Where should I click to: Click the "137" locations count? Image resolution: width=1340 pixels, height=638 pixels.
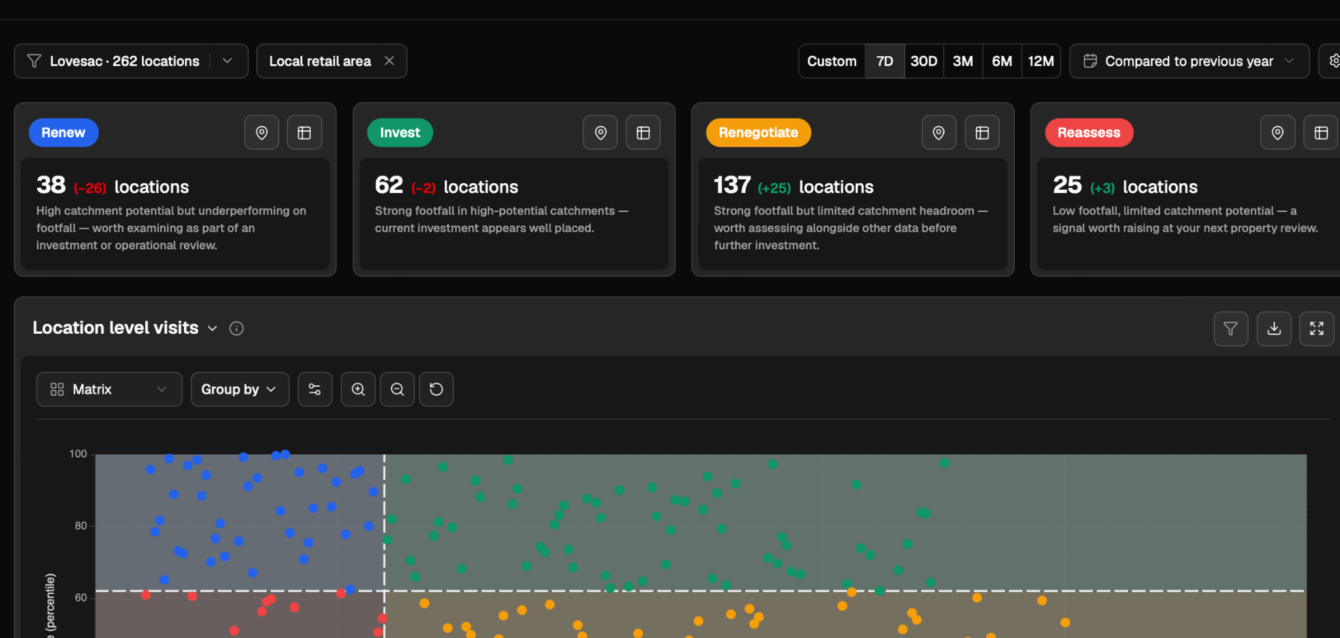732,186
